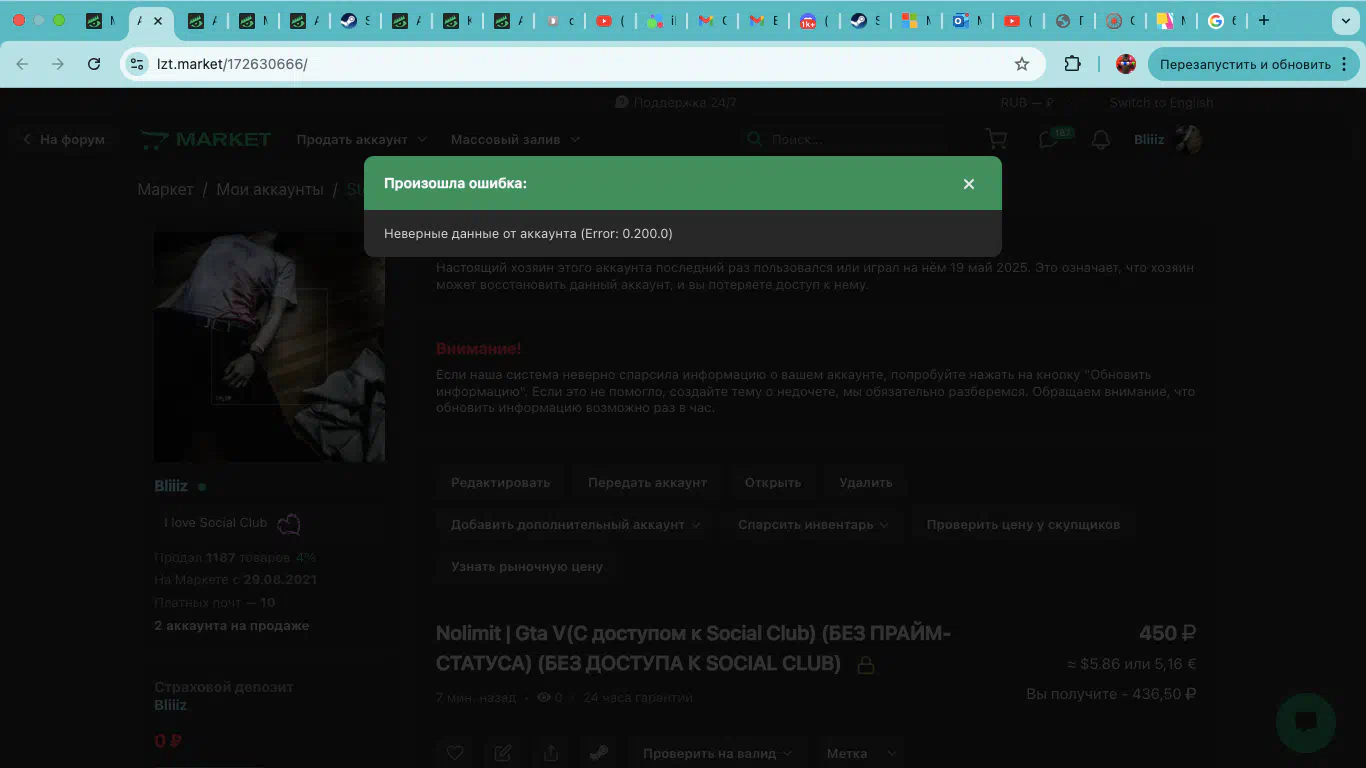The image size is (1366, 768).
Task: Click the Steam icon button below the listing
Action: coord(599,753)
